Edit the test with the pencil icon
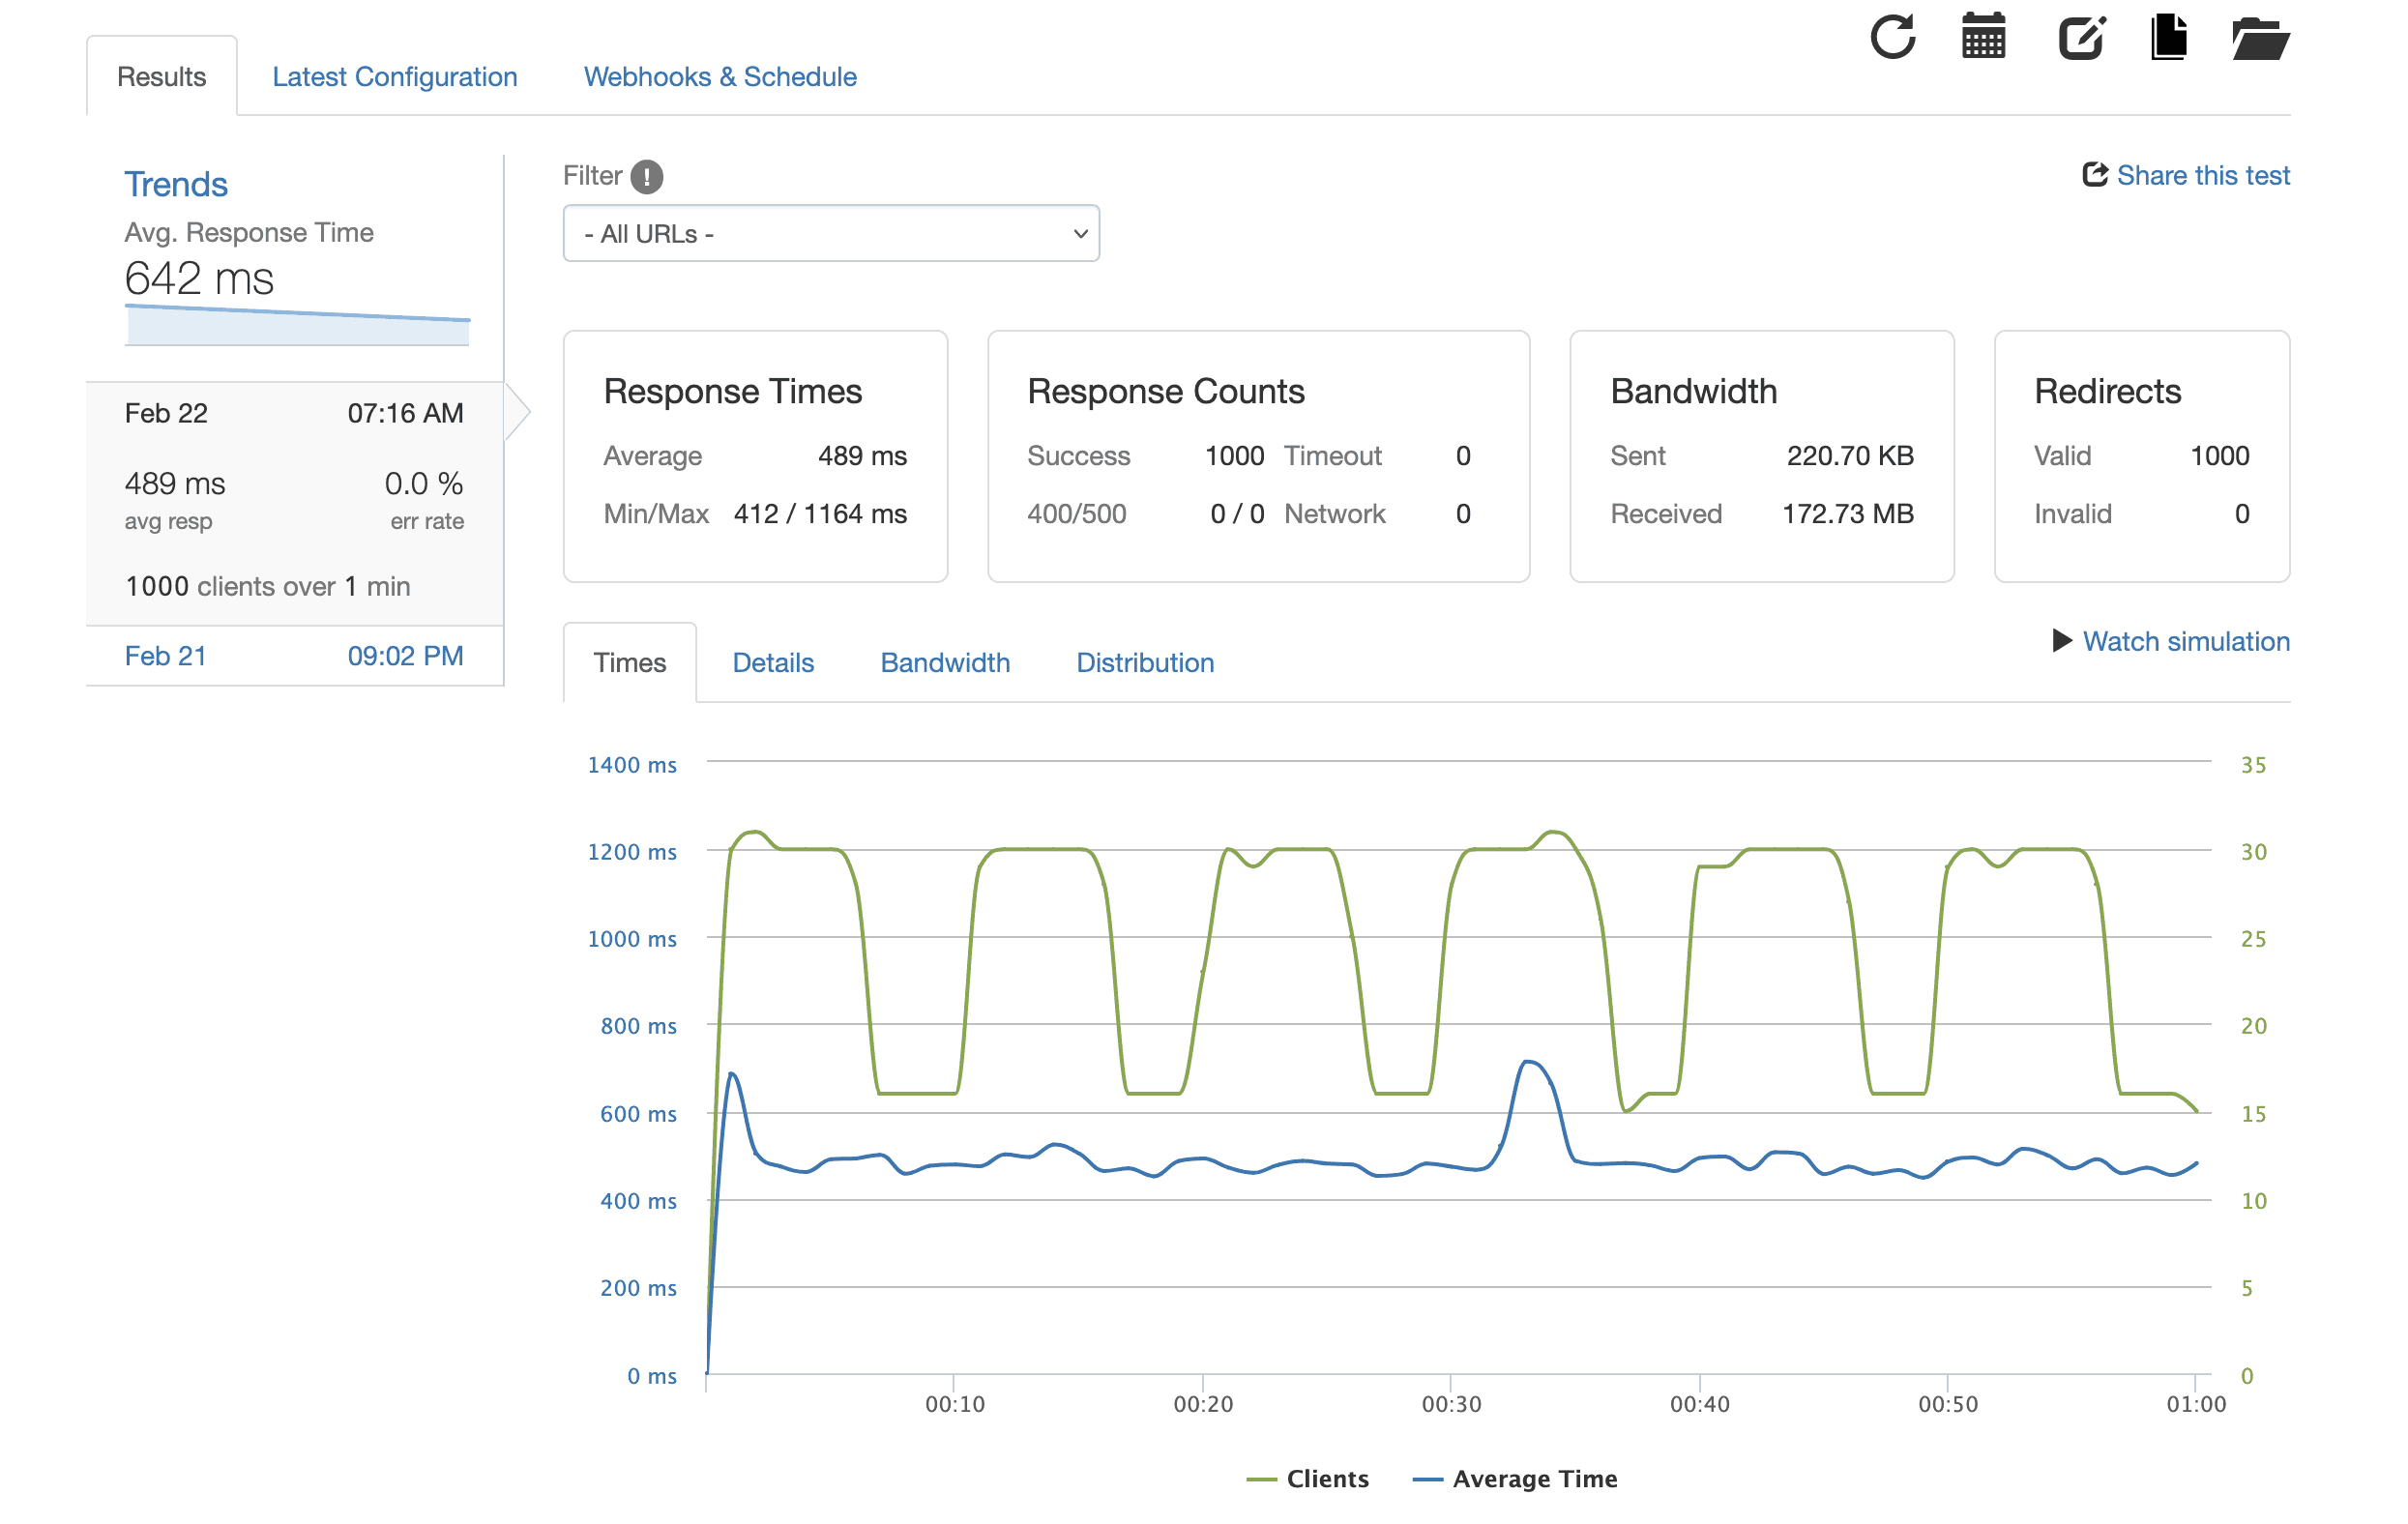This screenshot has height=1524, width=2408. point(2080,38)
